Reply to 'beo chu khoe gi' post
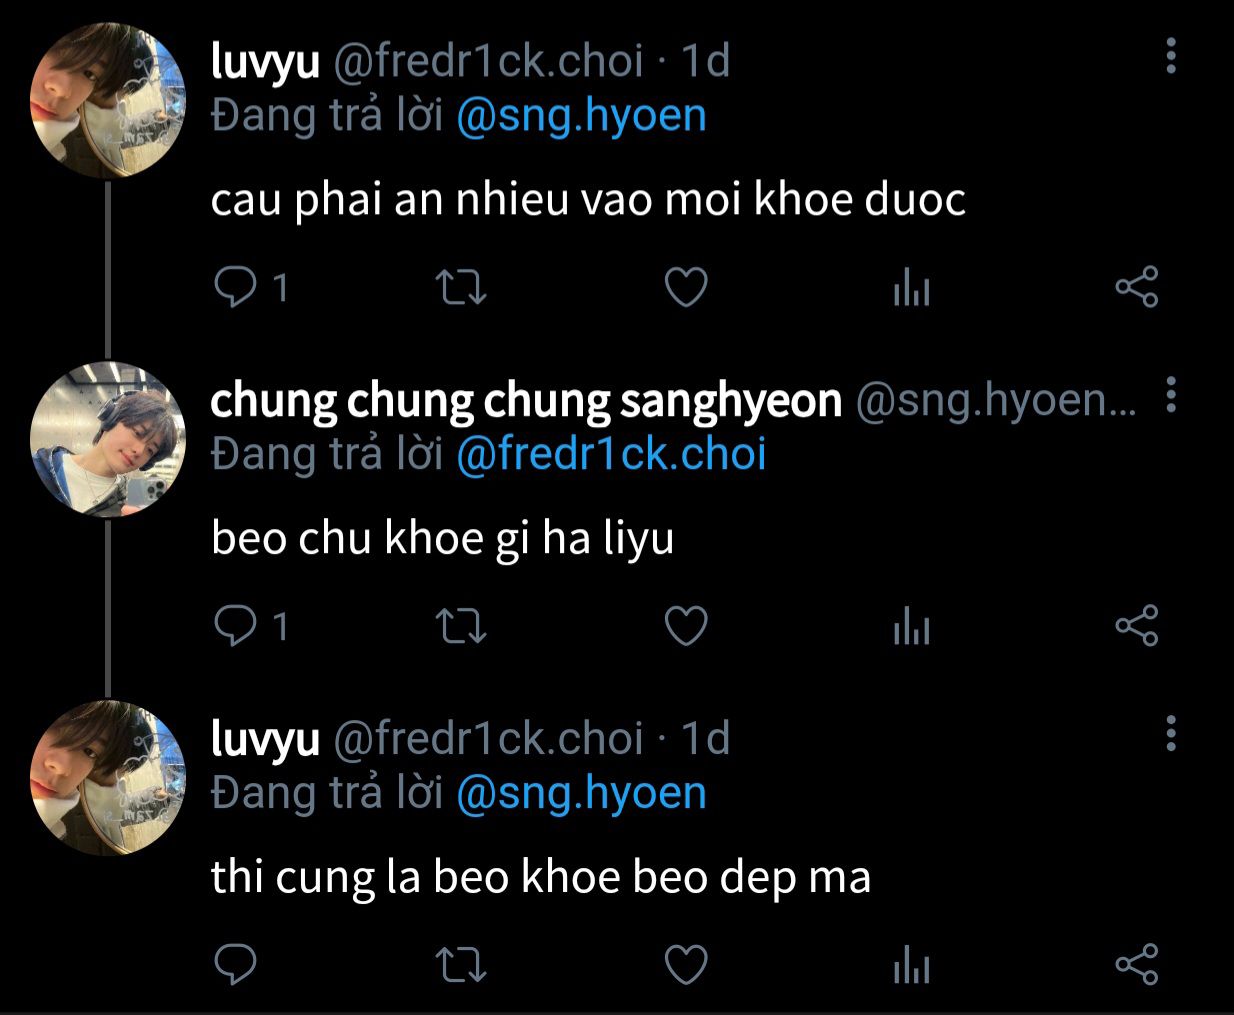The height and width of the screenshot is (1015, 1234). 236,626
